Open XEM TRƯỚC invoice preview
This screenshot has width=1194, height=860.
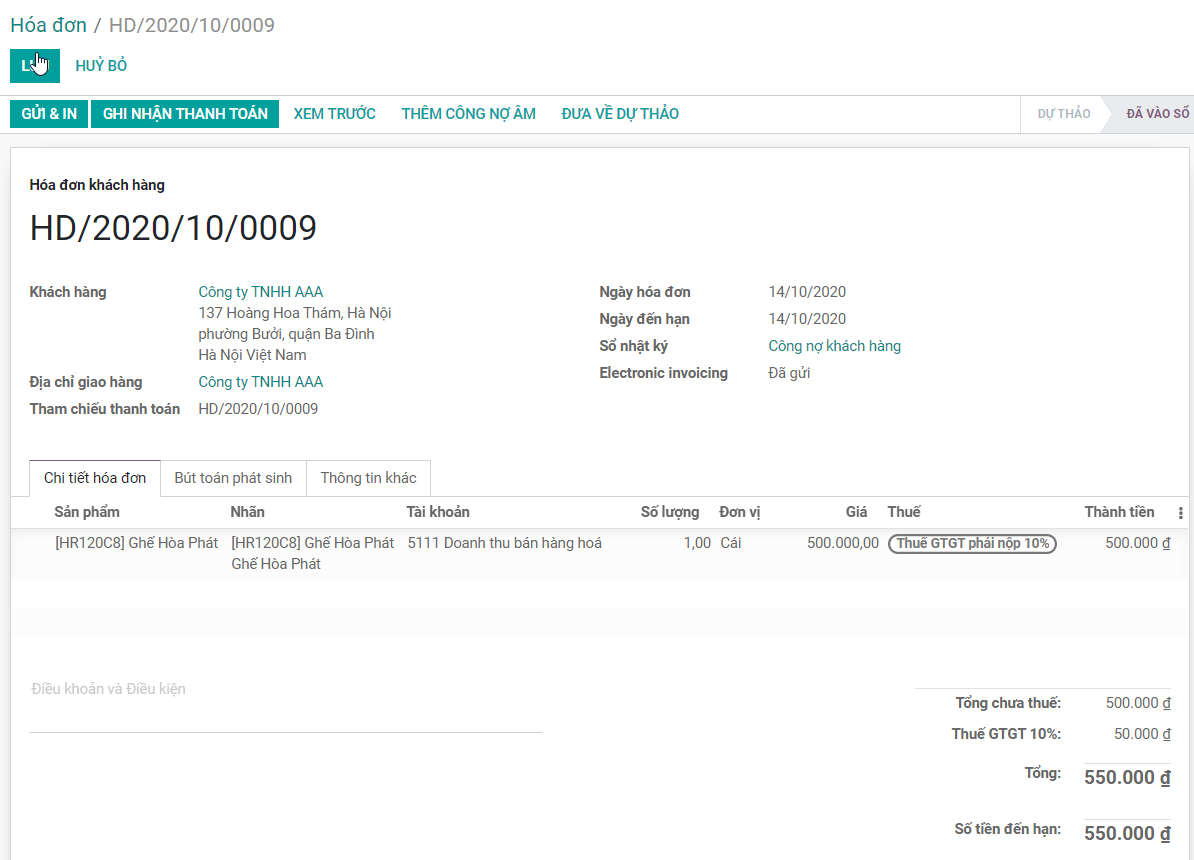pyautogui.click(x=334, y=114)
